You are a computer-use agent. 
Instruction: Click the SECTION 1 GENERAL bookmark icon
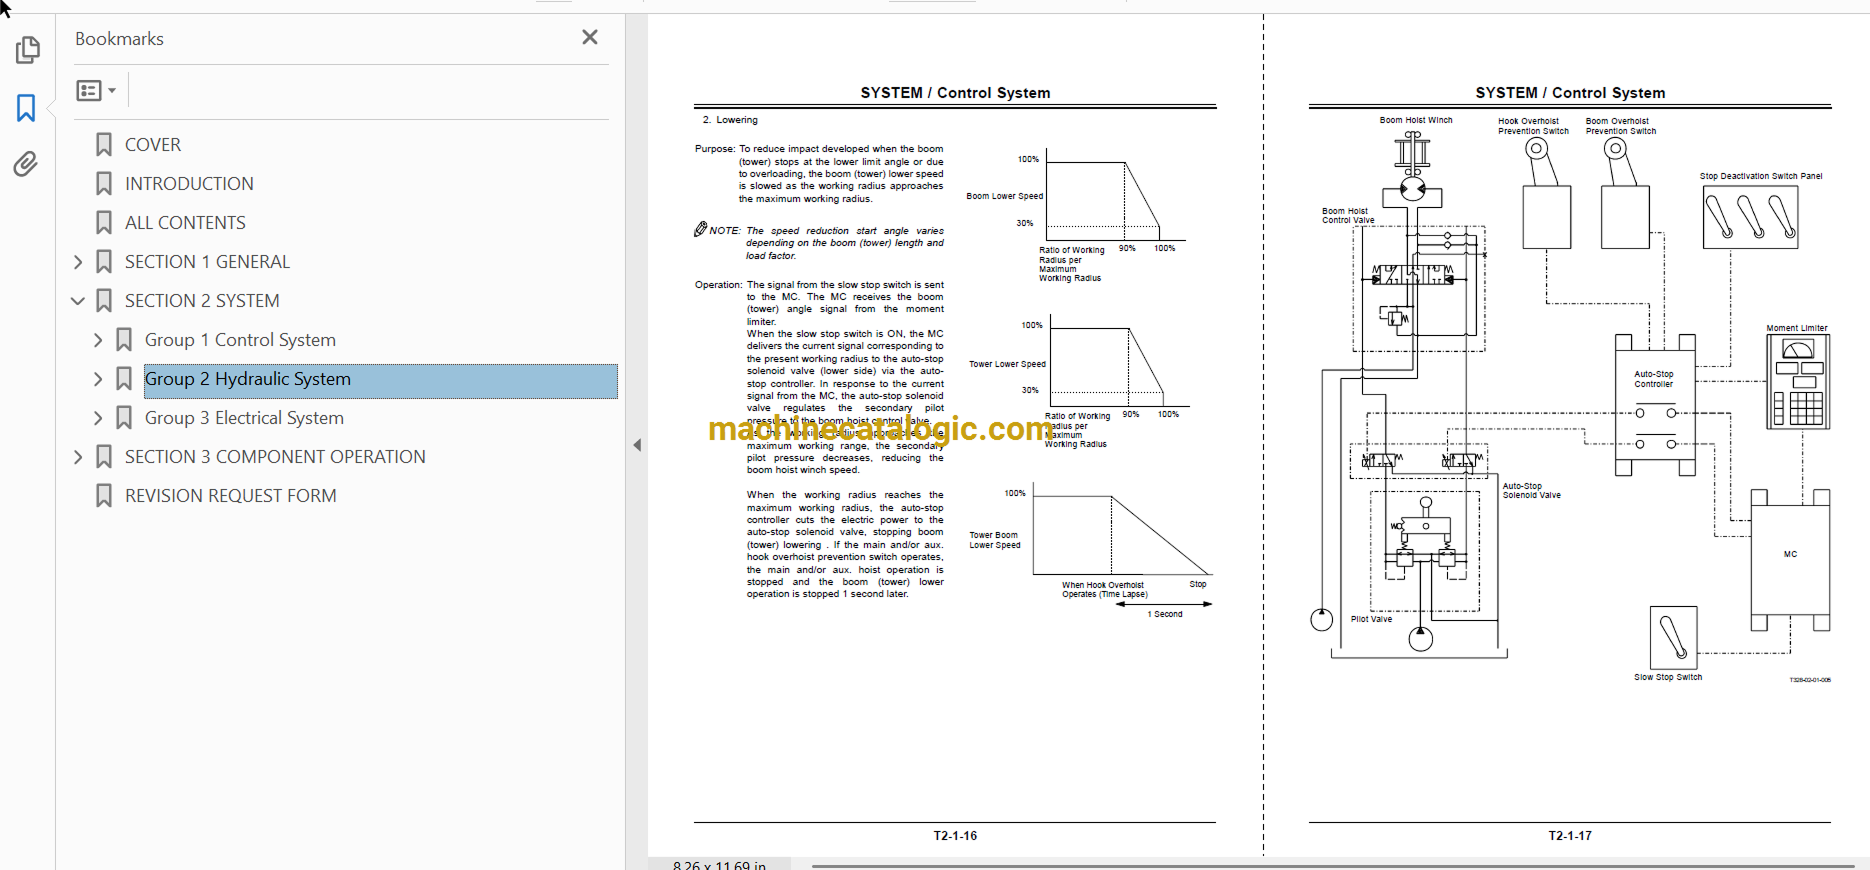click(104, 262)
